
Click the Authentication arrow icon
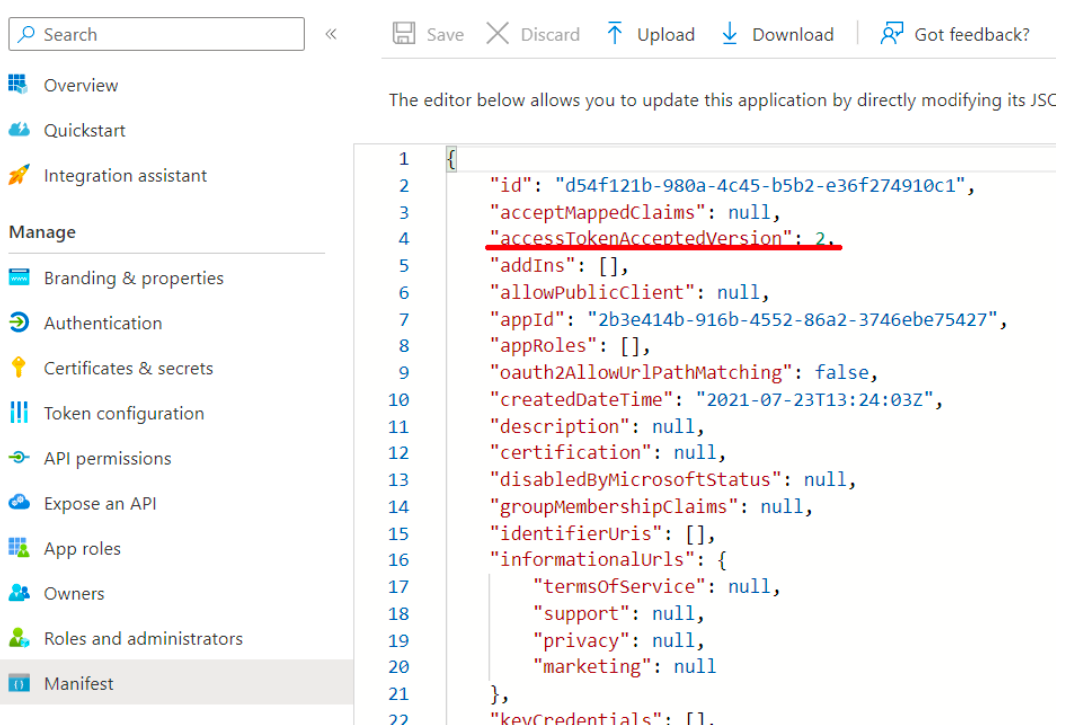18,321
